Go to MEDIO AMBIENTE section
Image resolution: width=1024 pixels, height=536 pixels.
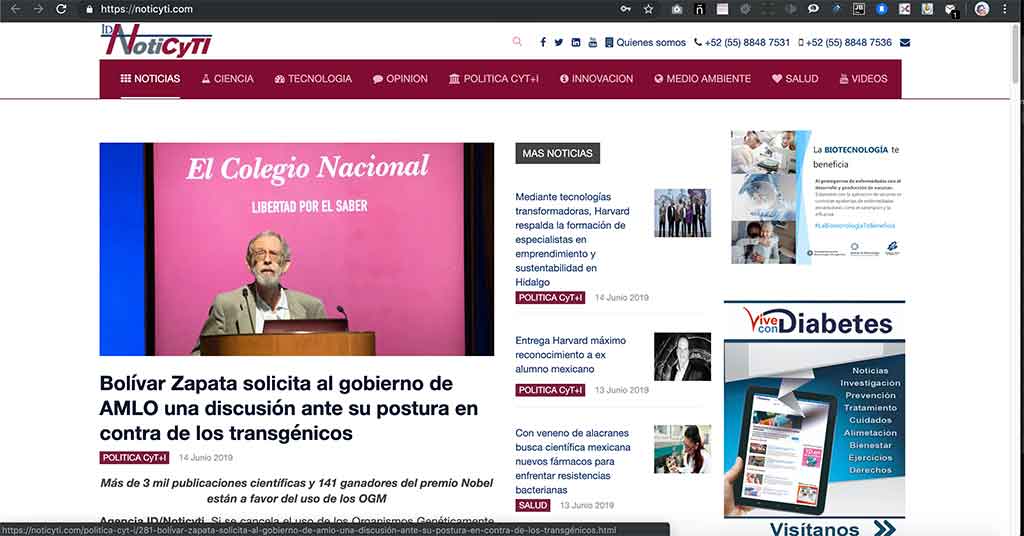coord(702,79)
